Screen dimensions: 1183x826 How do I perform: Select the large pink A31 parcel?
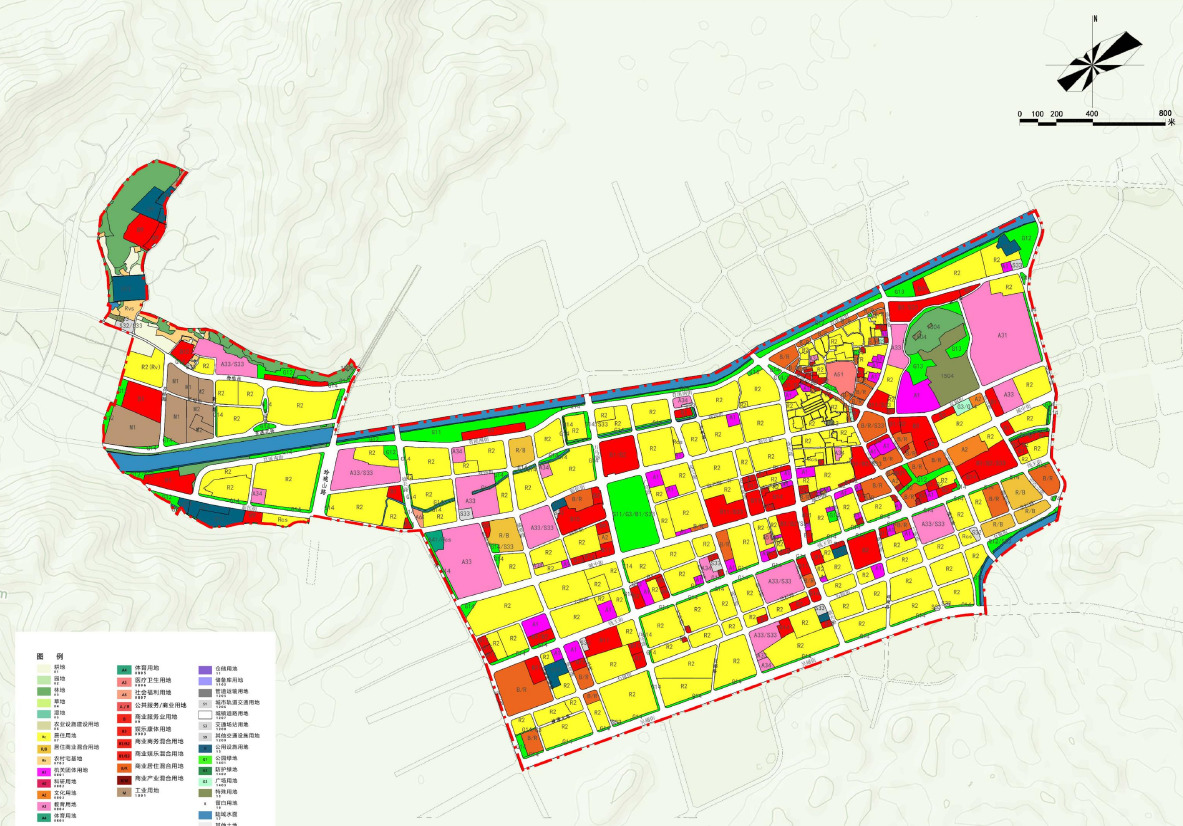pyautogui.click(x=1001, y=337)
